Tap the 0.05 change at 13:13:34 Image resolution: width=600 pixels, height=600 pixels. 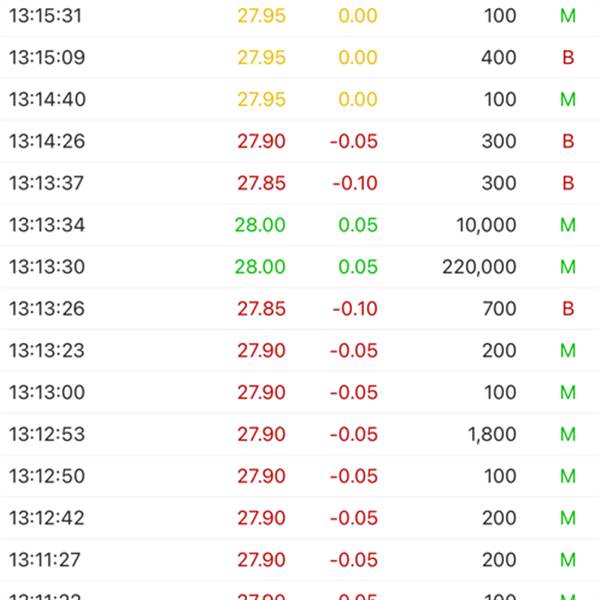click(x=358, y=225)
